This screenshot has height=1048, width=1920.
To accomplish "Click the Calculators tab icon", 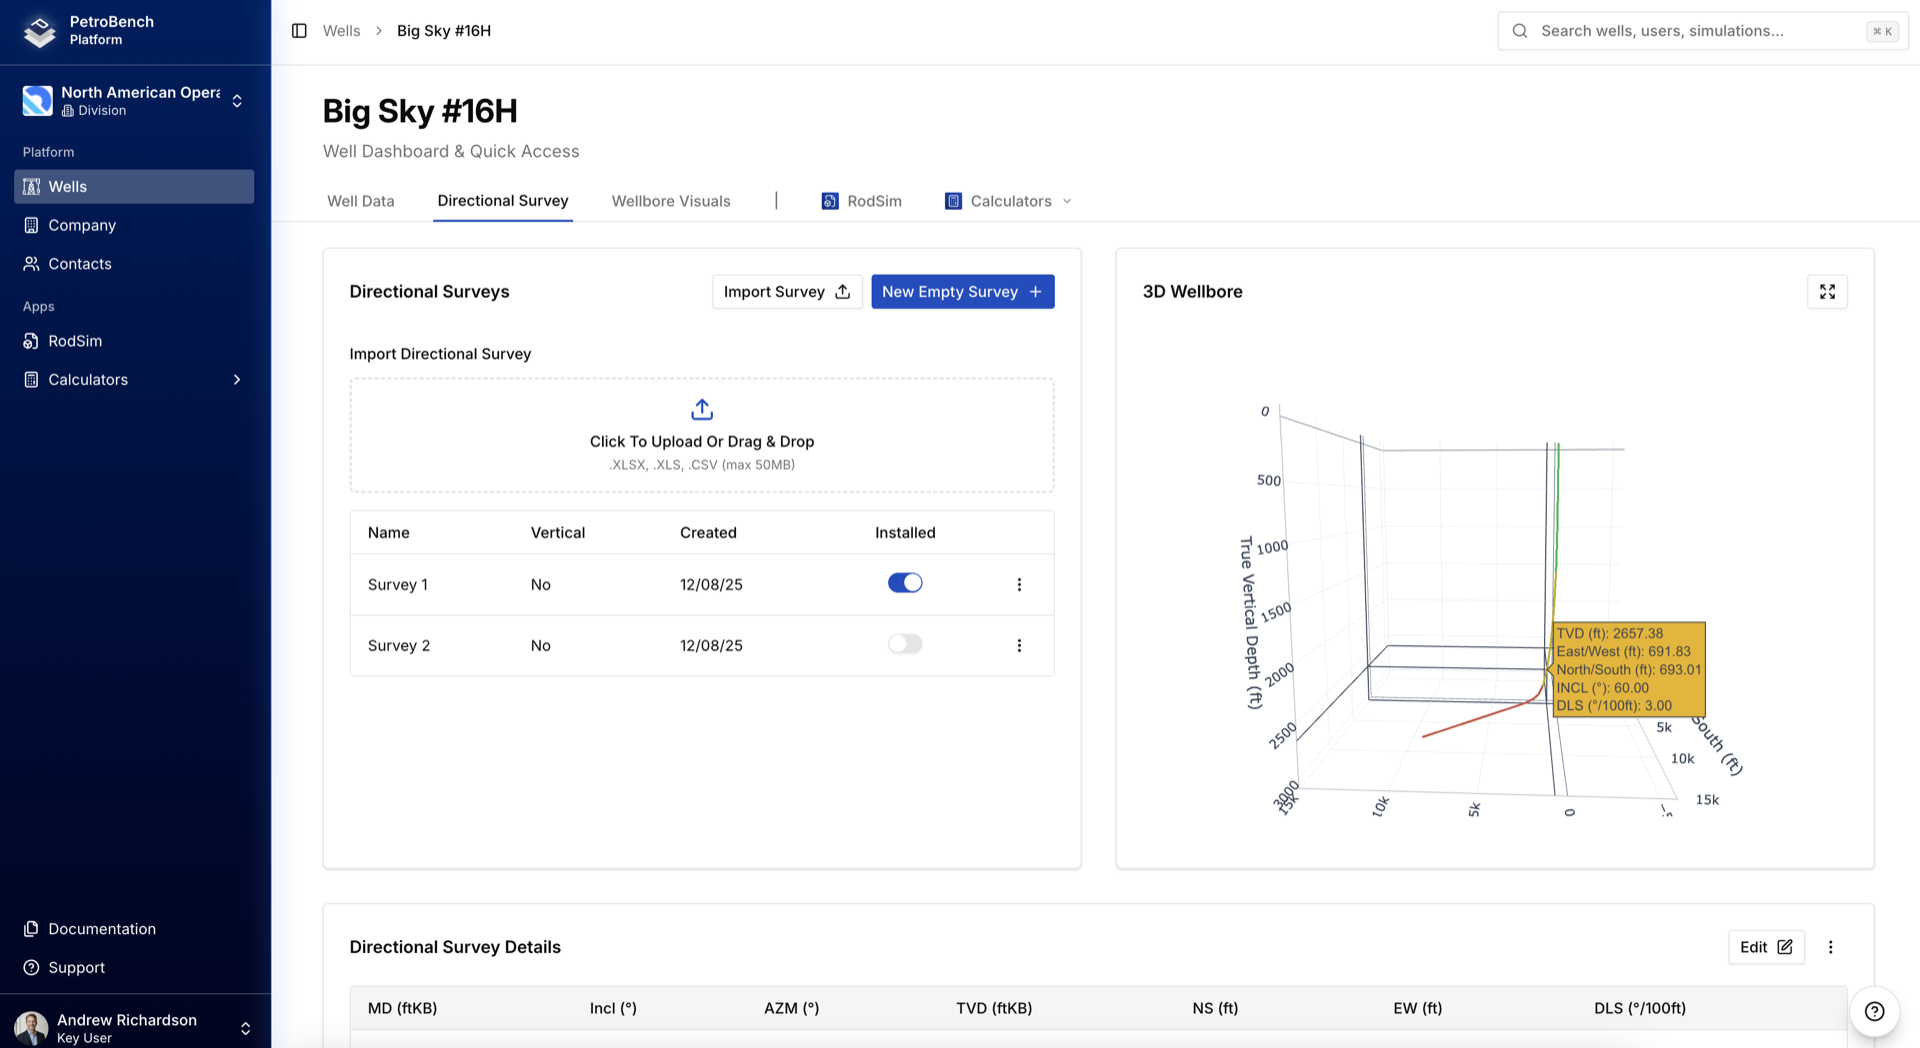I will tap(953, 201).
